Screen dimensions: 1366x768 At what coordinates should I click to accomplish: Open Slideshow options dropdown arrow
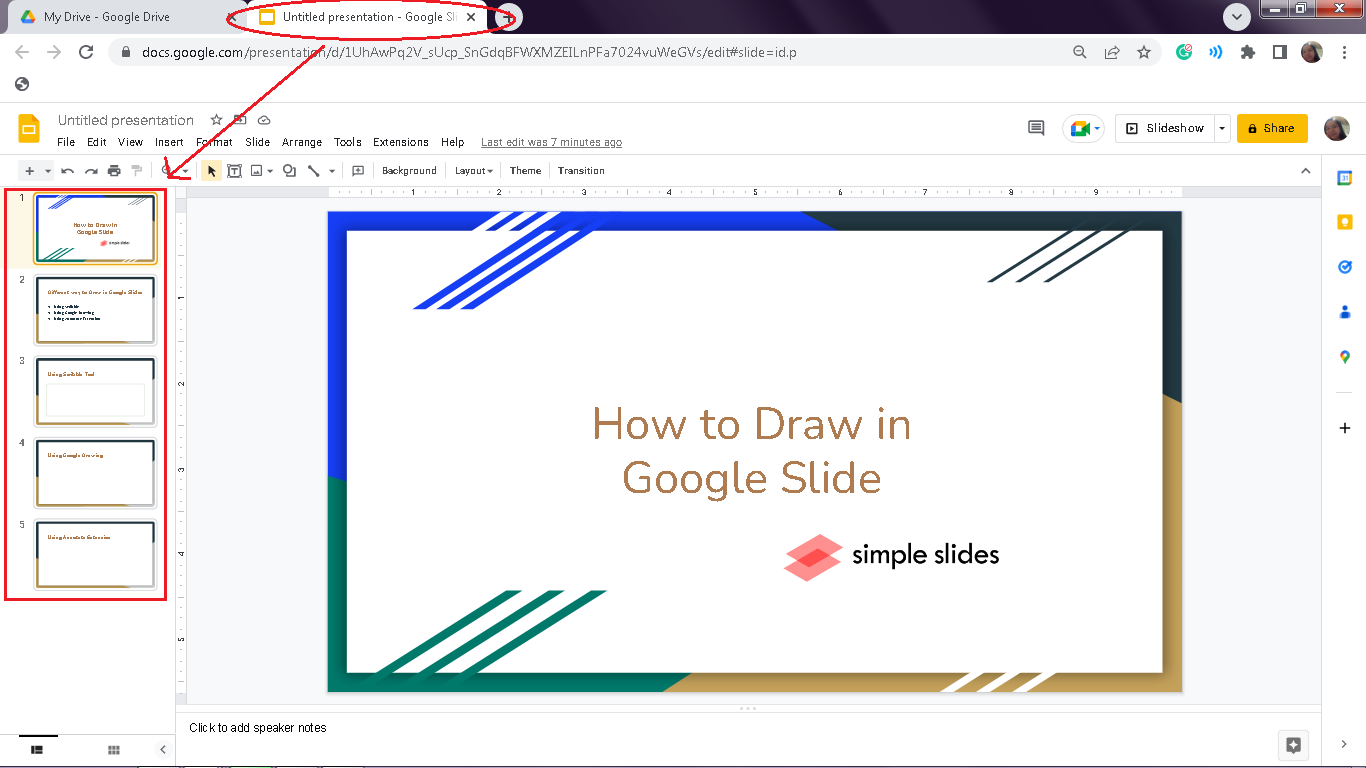click(x=1222, y=128)
